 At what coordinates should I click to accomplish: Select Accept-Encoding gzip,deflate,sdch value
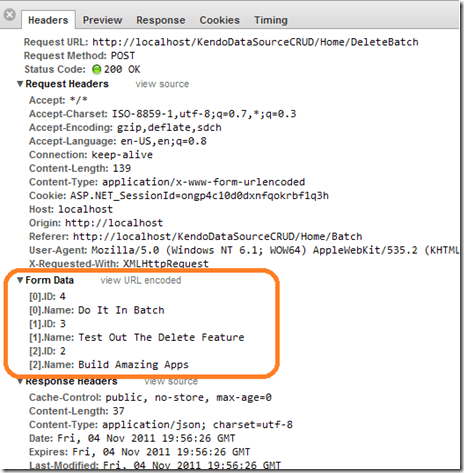pyautogui.click(x=169, y=127)
